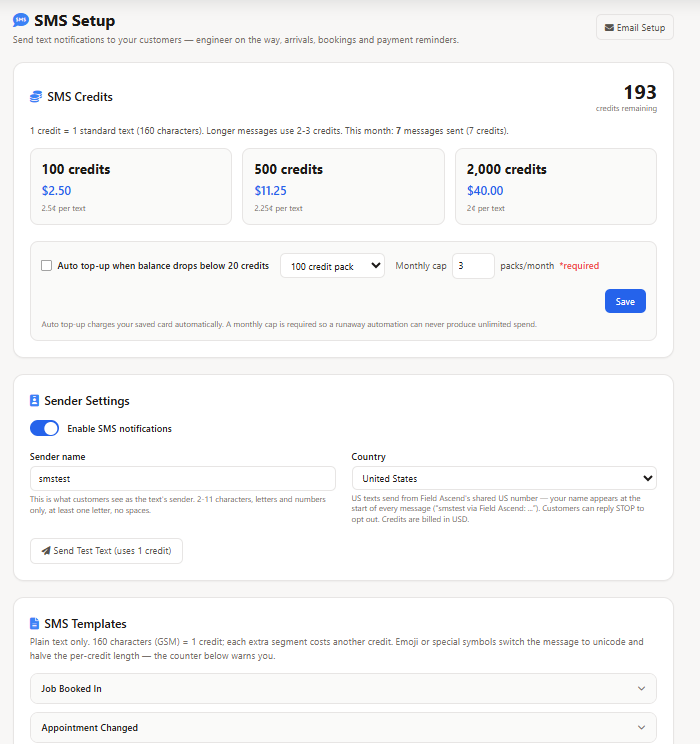Expand the Appointment Changed template
Screen dimensions: 700x744
coord(343,727)
